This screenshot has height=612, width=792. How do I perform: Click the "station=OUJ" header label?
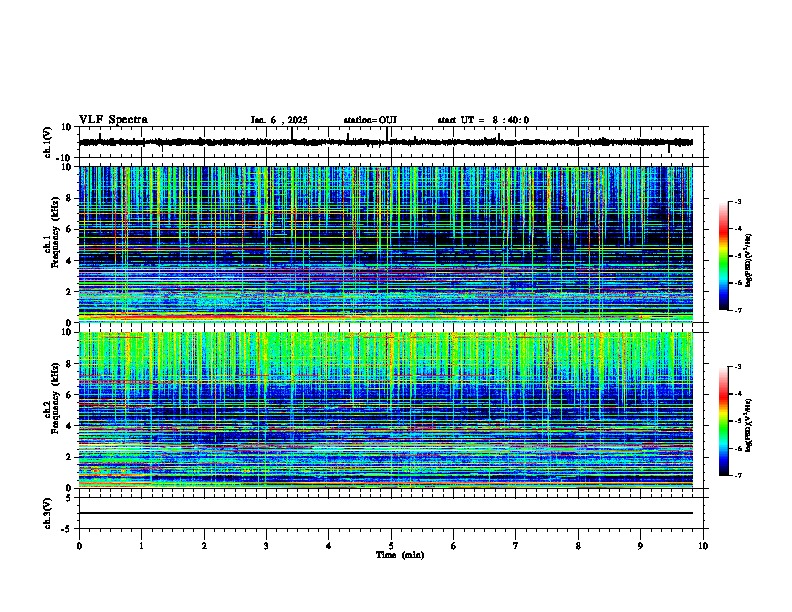[370, 120]
